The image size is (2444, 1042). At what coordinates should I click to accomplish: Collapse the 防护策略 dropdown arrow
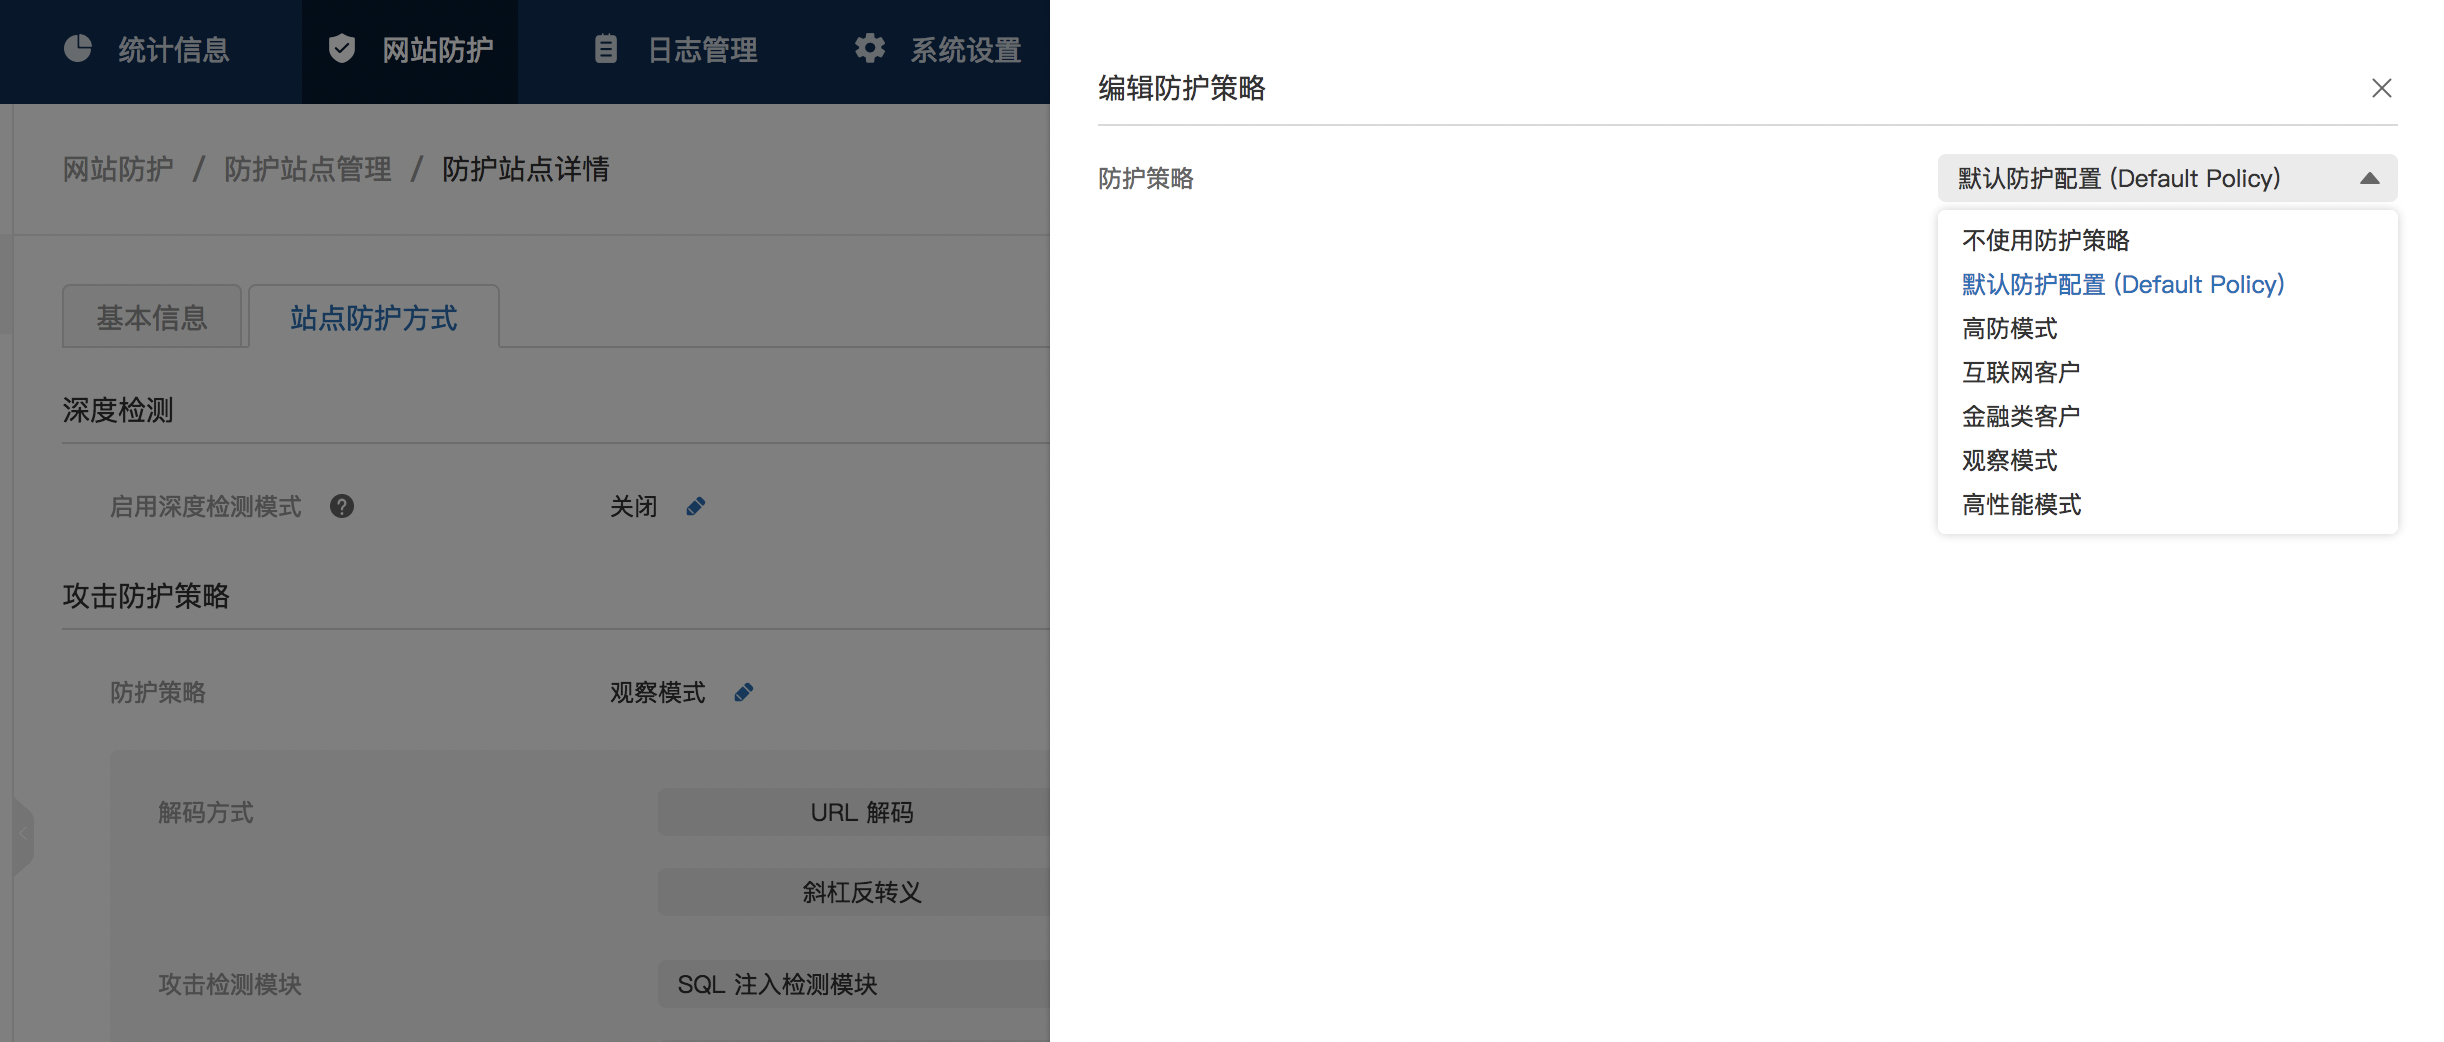[2369, 179]
